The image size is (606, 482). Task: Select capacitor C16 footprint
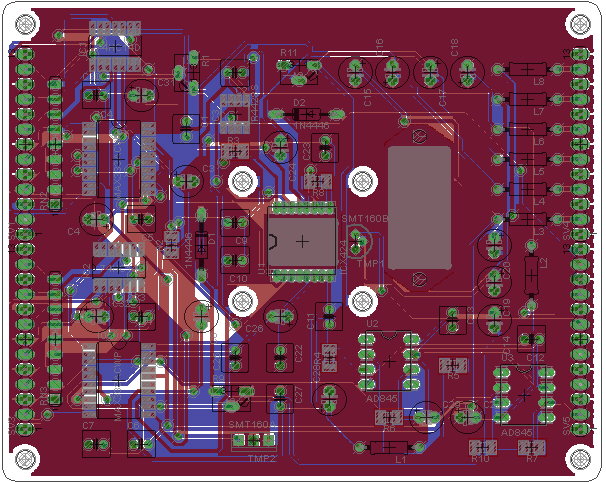[x=392, y=72]
